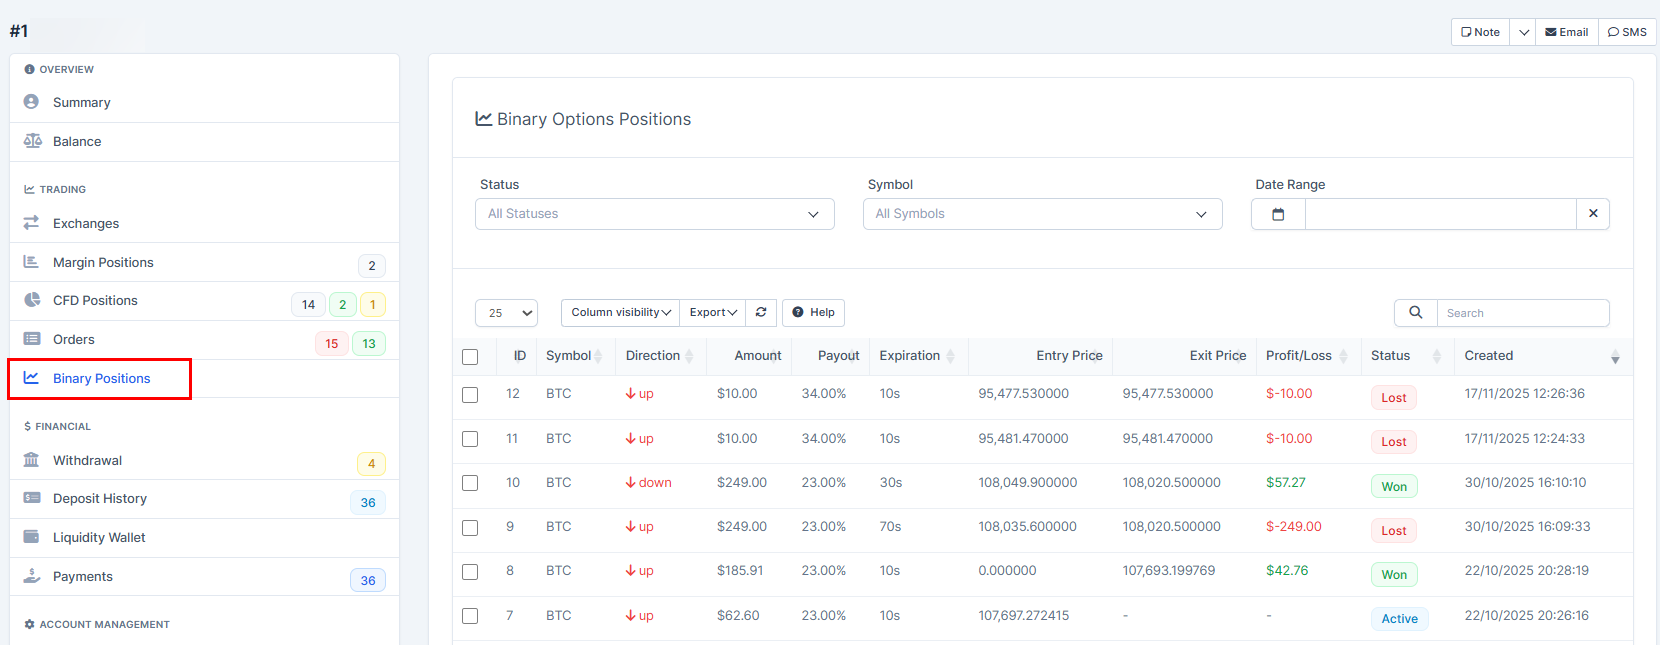Click the magnifying glass search icon

tap(1415, 313)
